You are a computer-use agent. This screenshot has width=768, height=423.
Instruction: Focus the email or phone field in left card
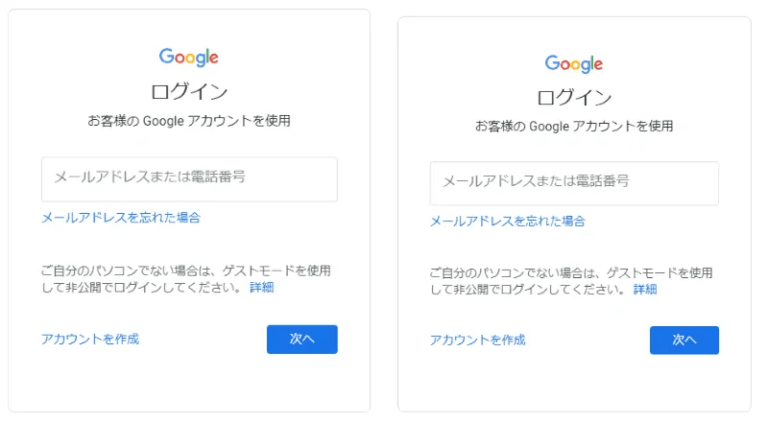(x=189, y=178)
